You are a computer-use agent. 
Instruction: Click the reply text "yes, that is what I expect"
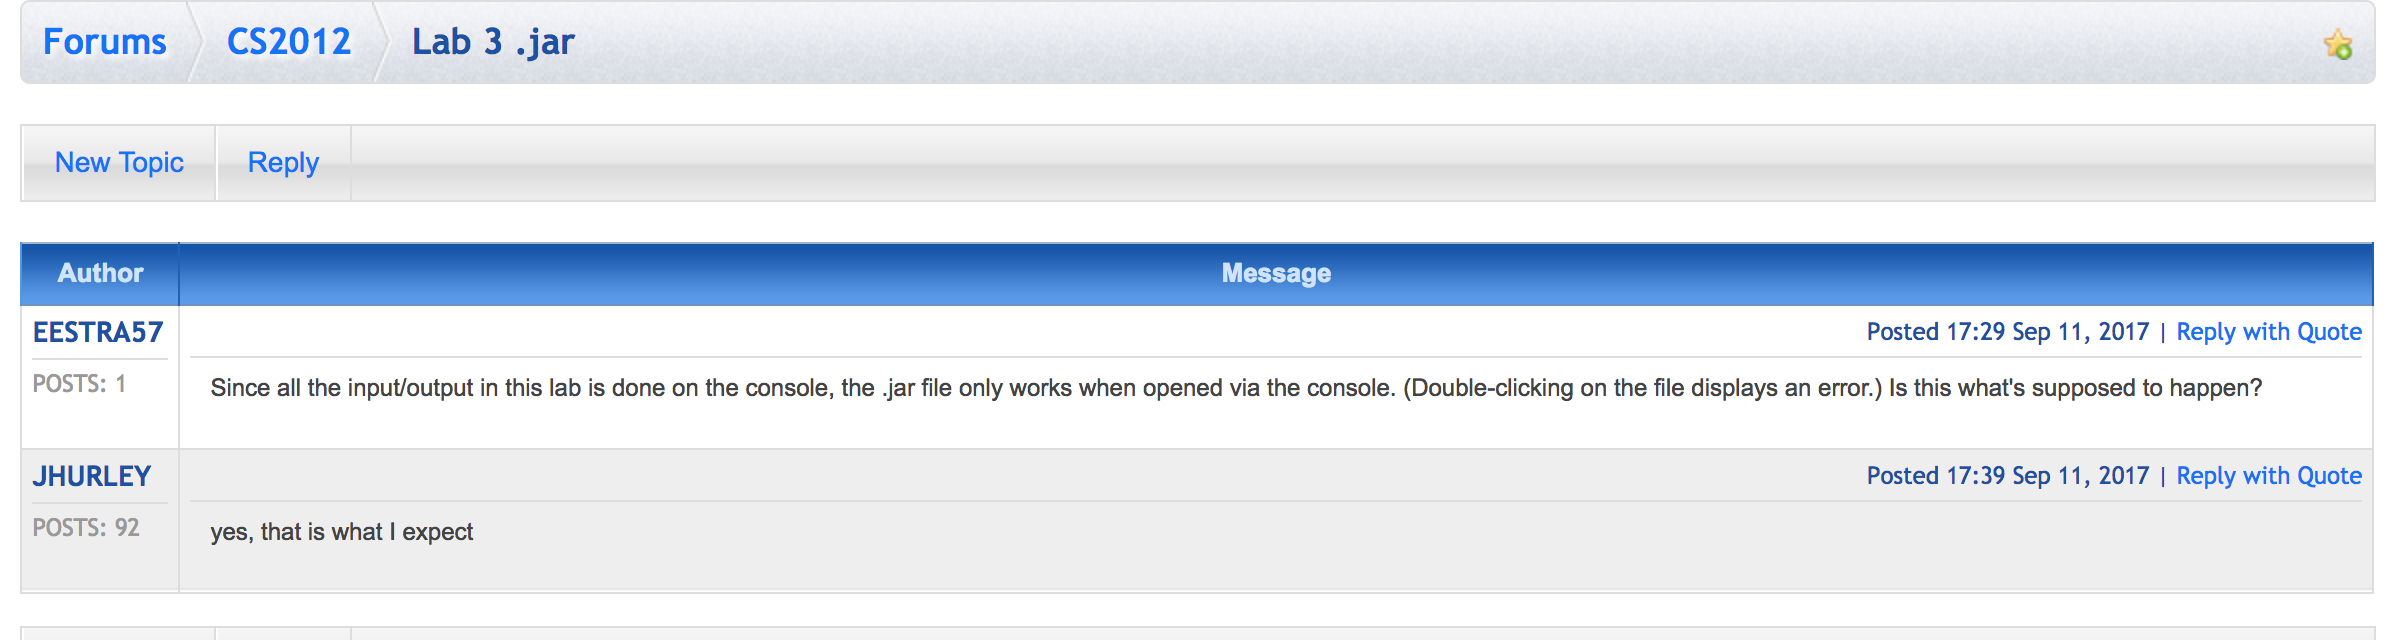click(x=342, y=532)
